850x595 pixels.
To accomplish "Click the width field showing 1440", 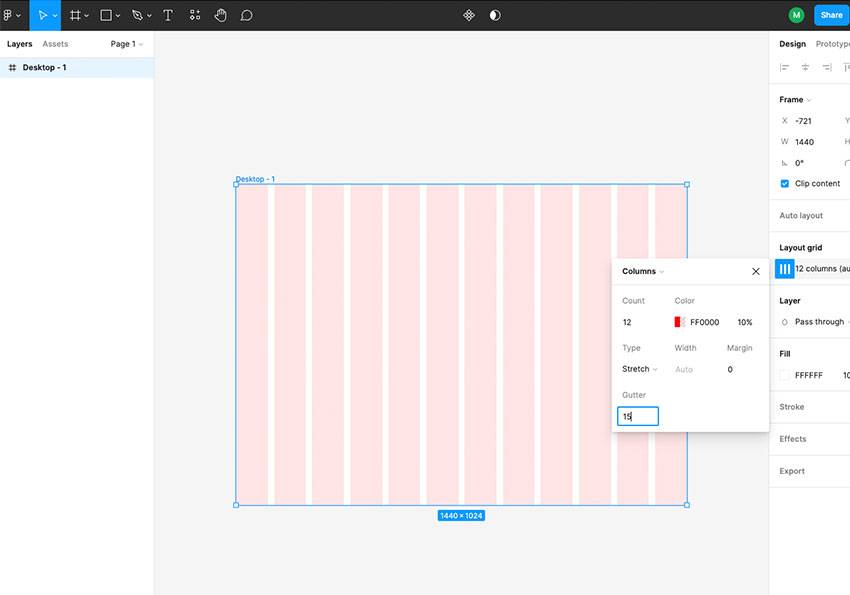I will click(x=804, y=142).
